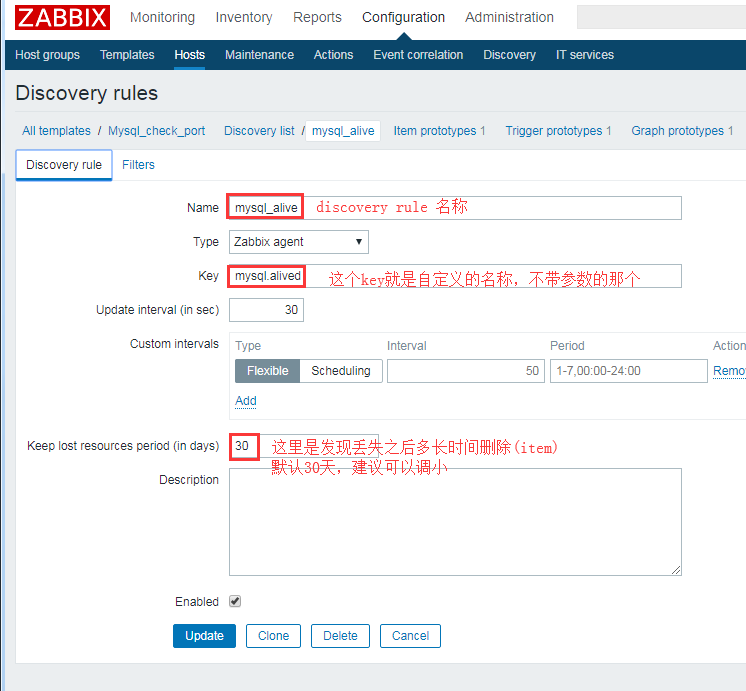746x691 pixels.
Task: Open Discovery list link
Action: click(259, 131)
